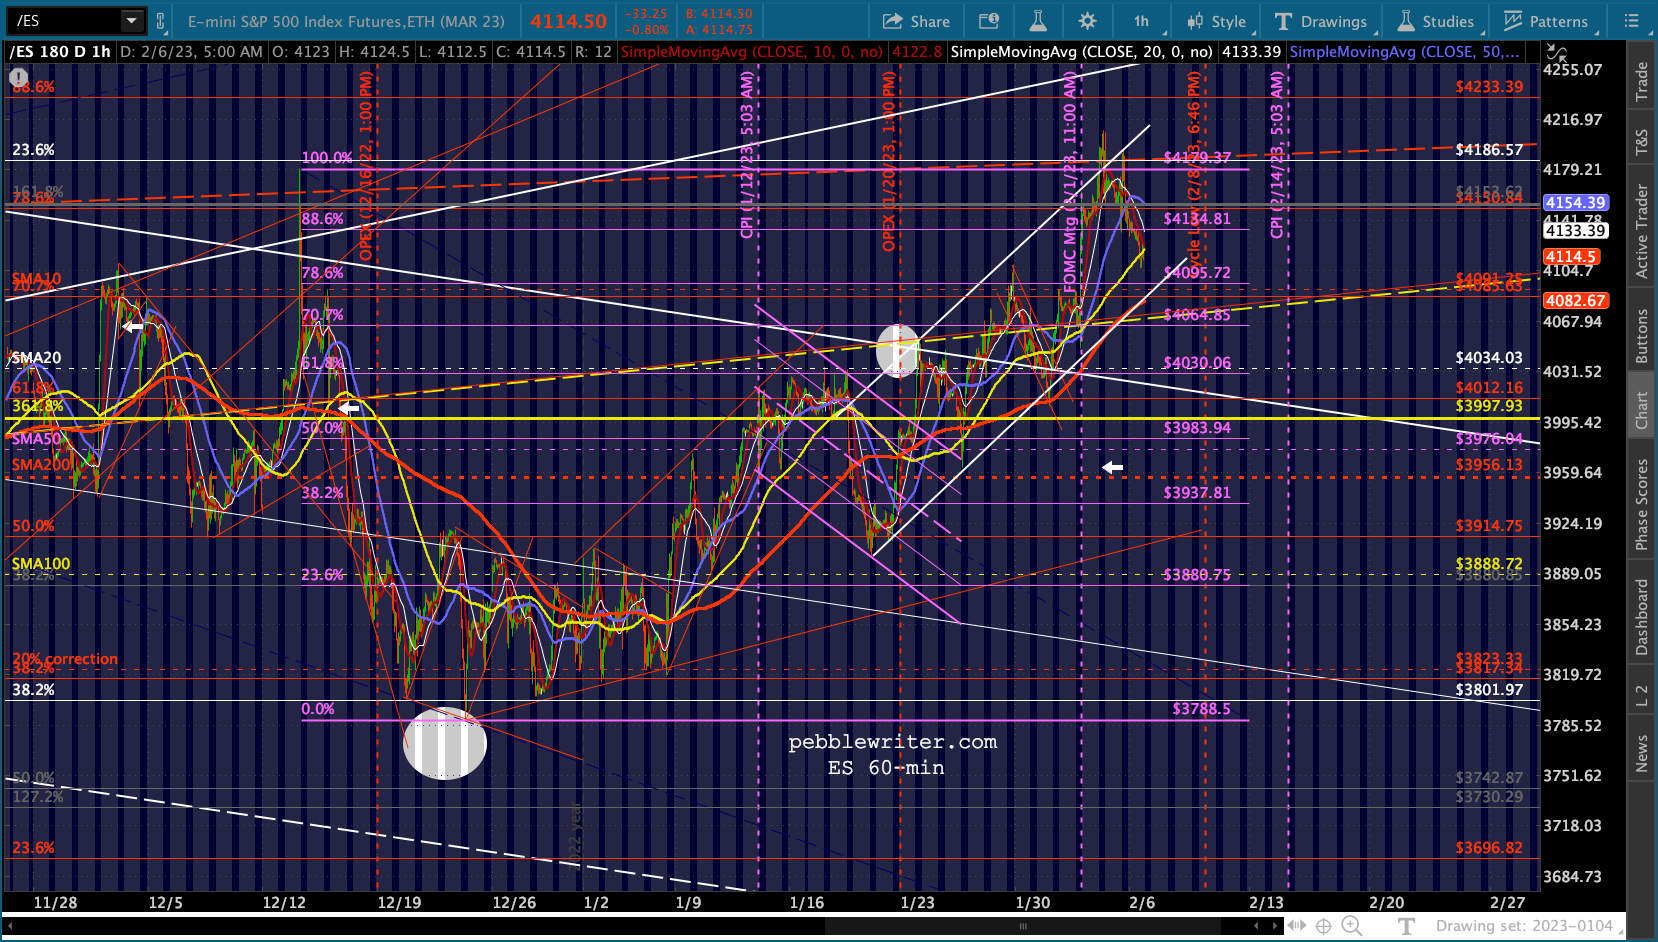Screen dimensions: 1658x942
Task: Click the 4122.8 red SMA value
Action: click(x=916, y=52)
